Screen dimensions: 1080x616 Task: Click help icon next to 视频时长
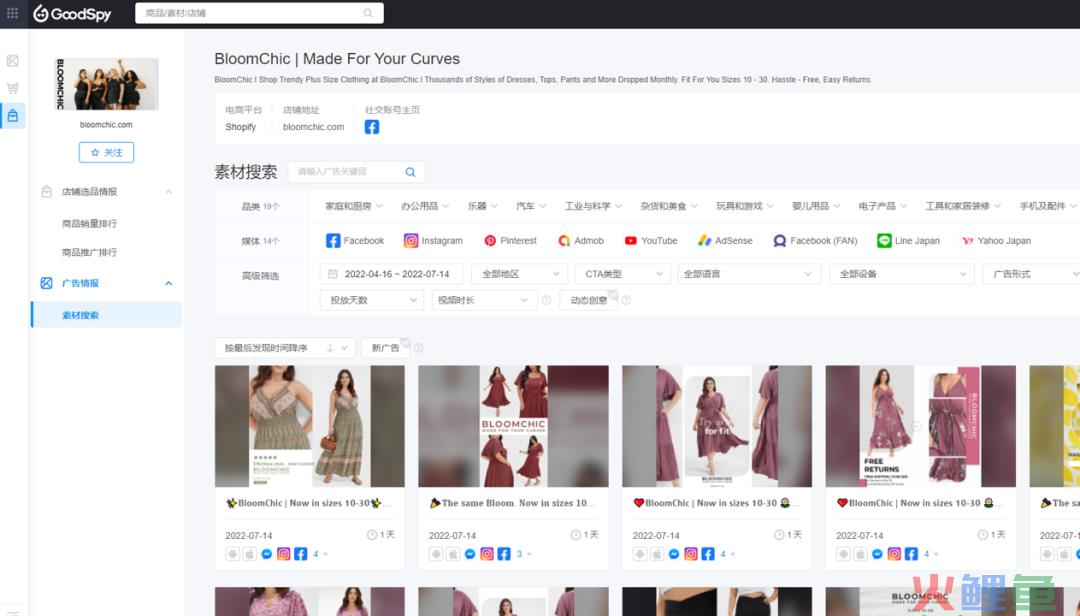[546, 300]
